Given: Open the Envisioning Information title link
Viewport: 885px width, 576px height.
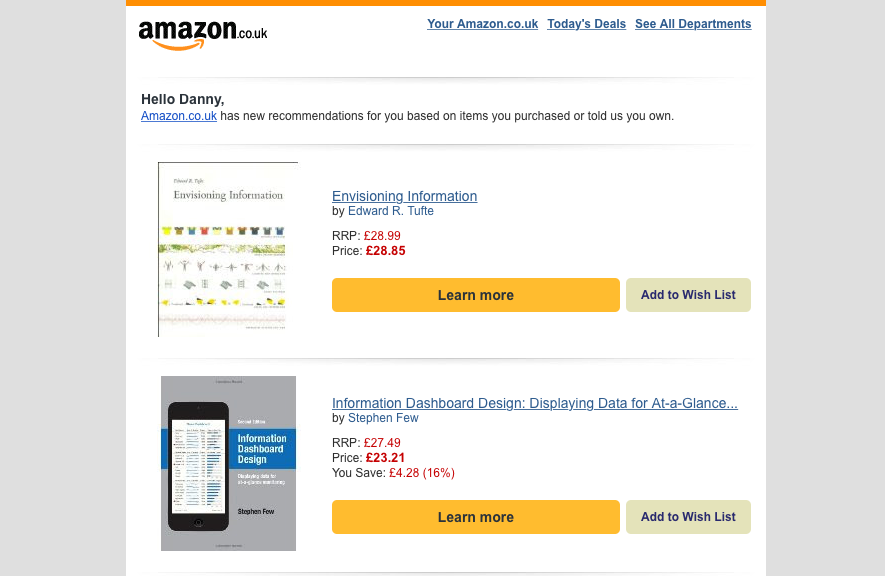Looking at the screenshot, I should (404, 196).
